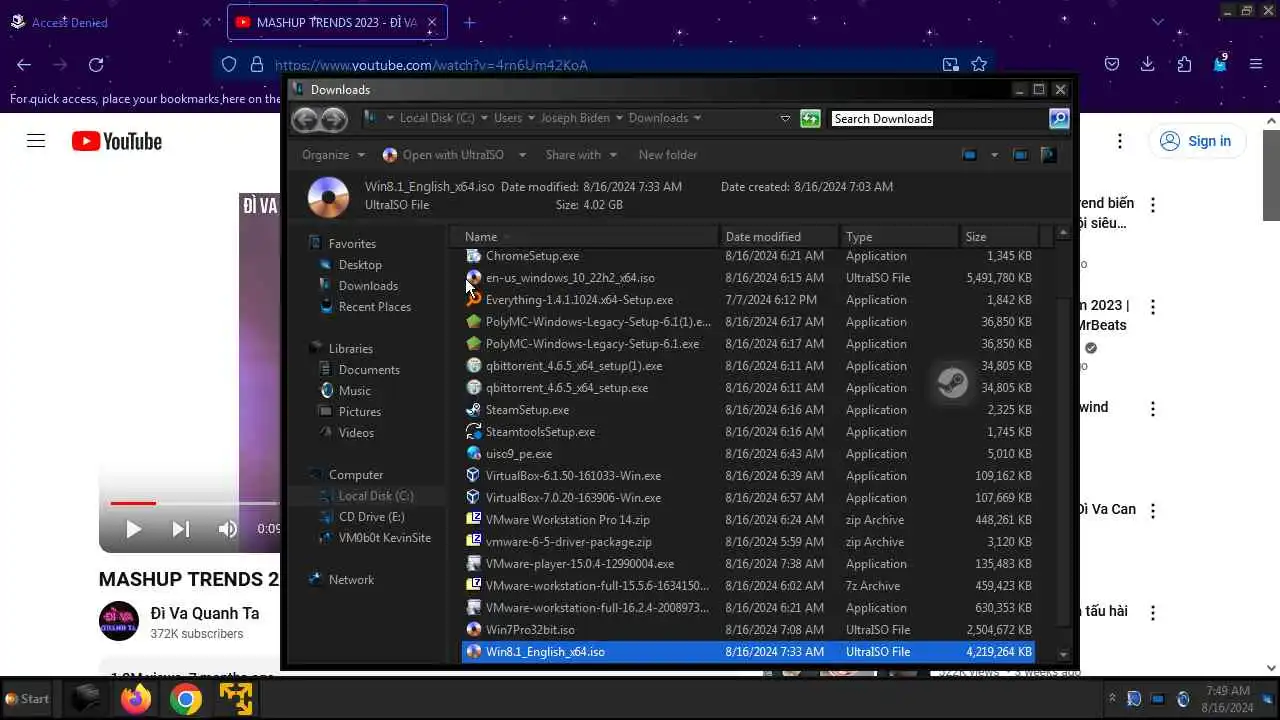
Task: Bookmark this page with the star icon
Action: (979, 65)
